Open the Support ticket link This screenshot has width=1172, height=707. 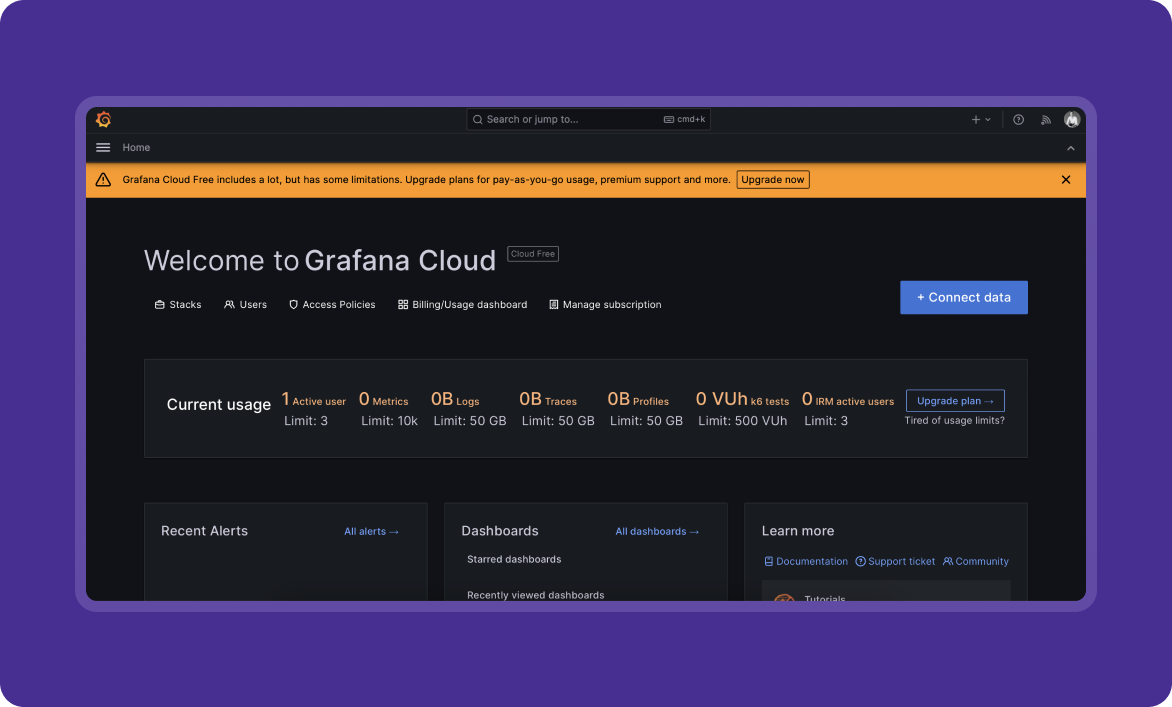pos(895,562)
